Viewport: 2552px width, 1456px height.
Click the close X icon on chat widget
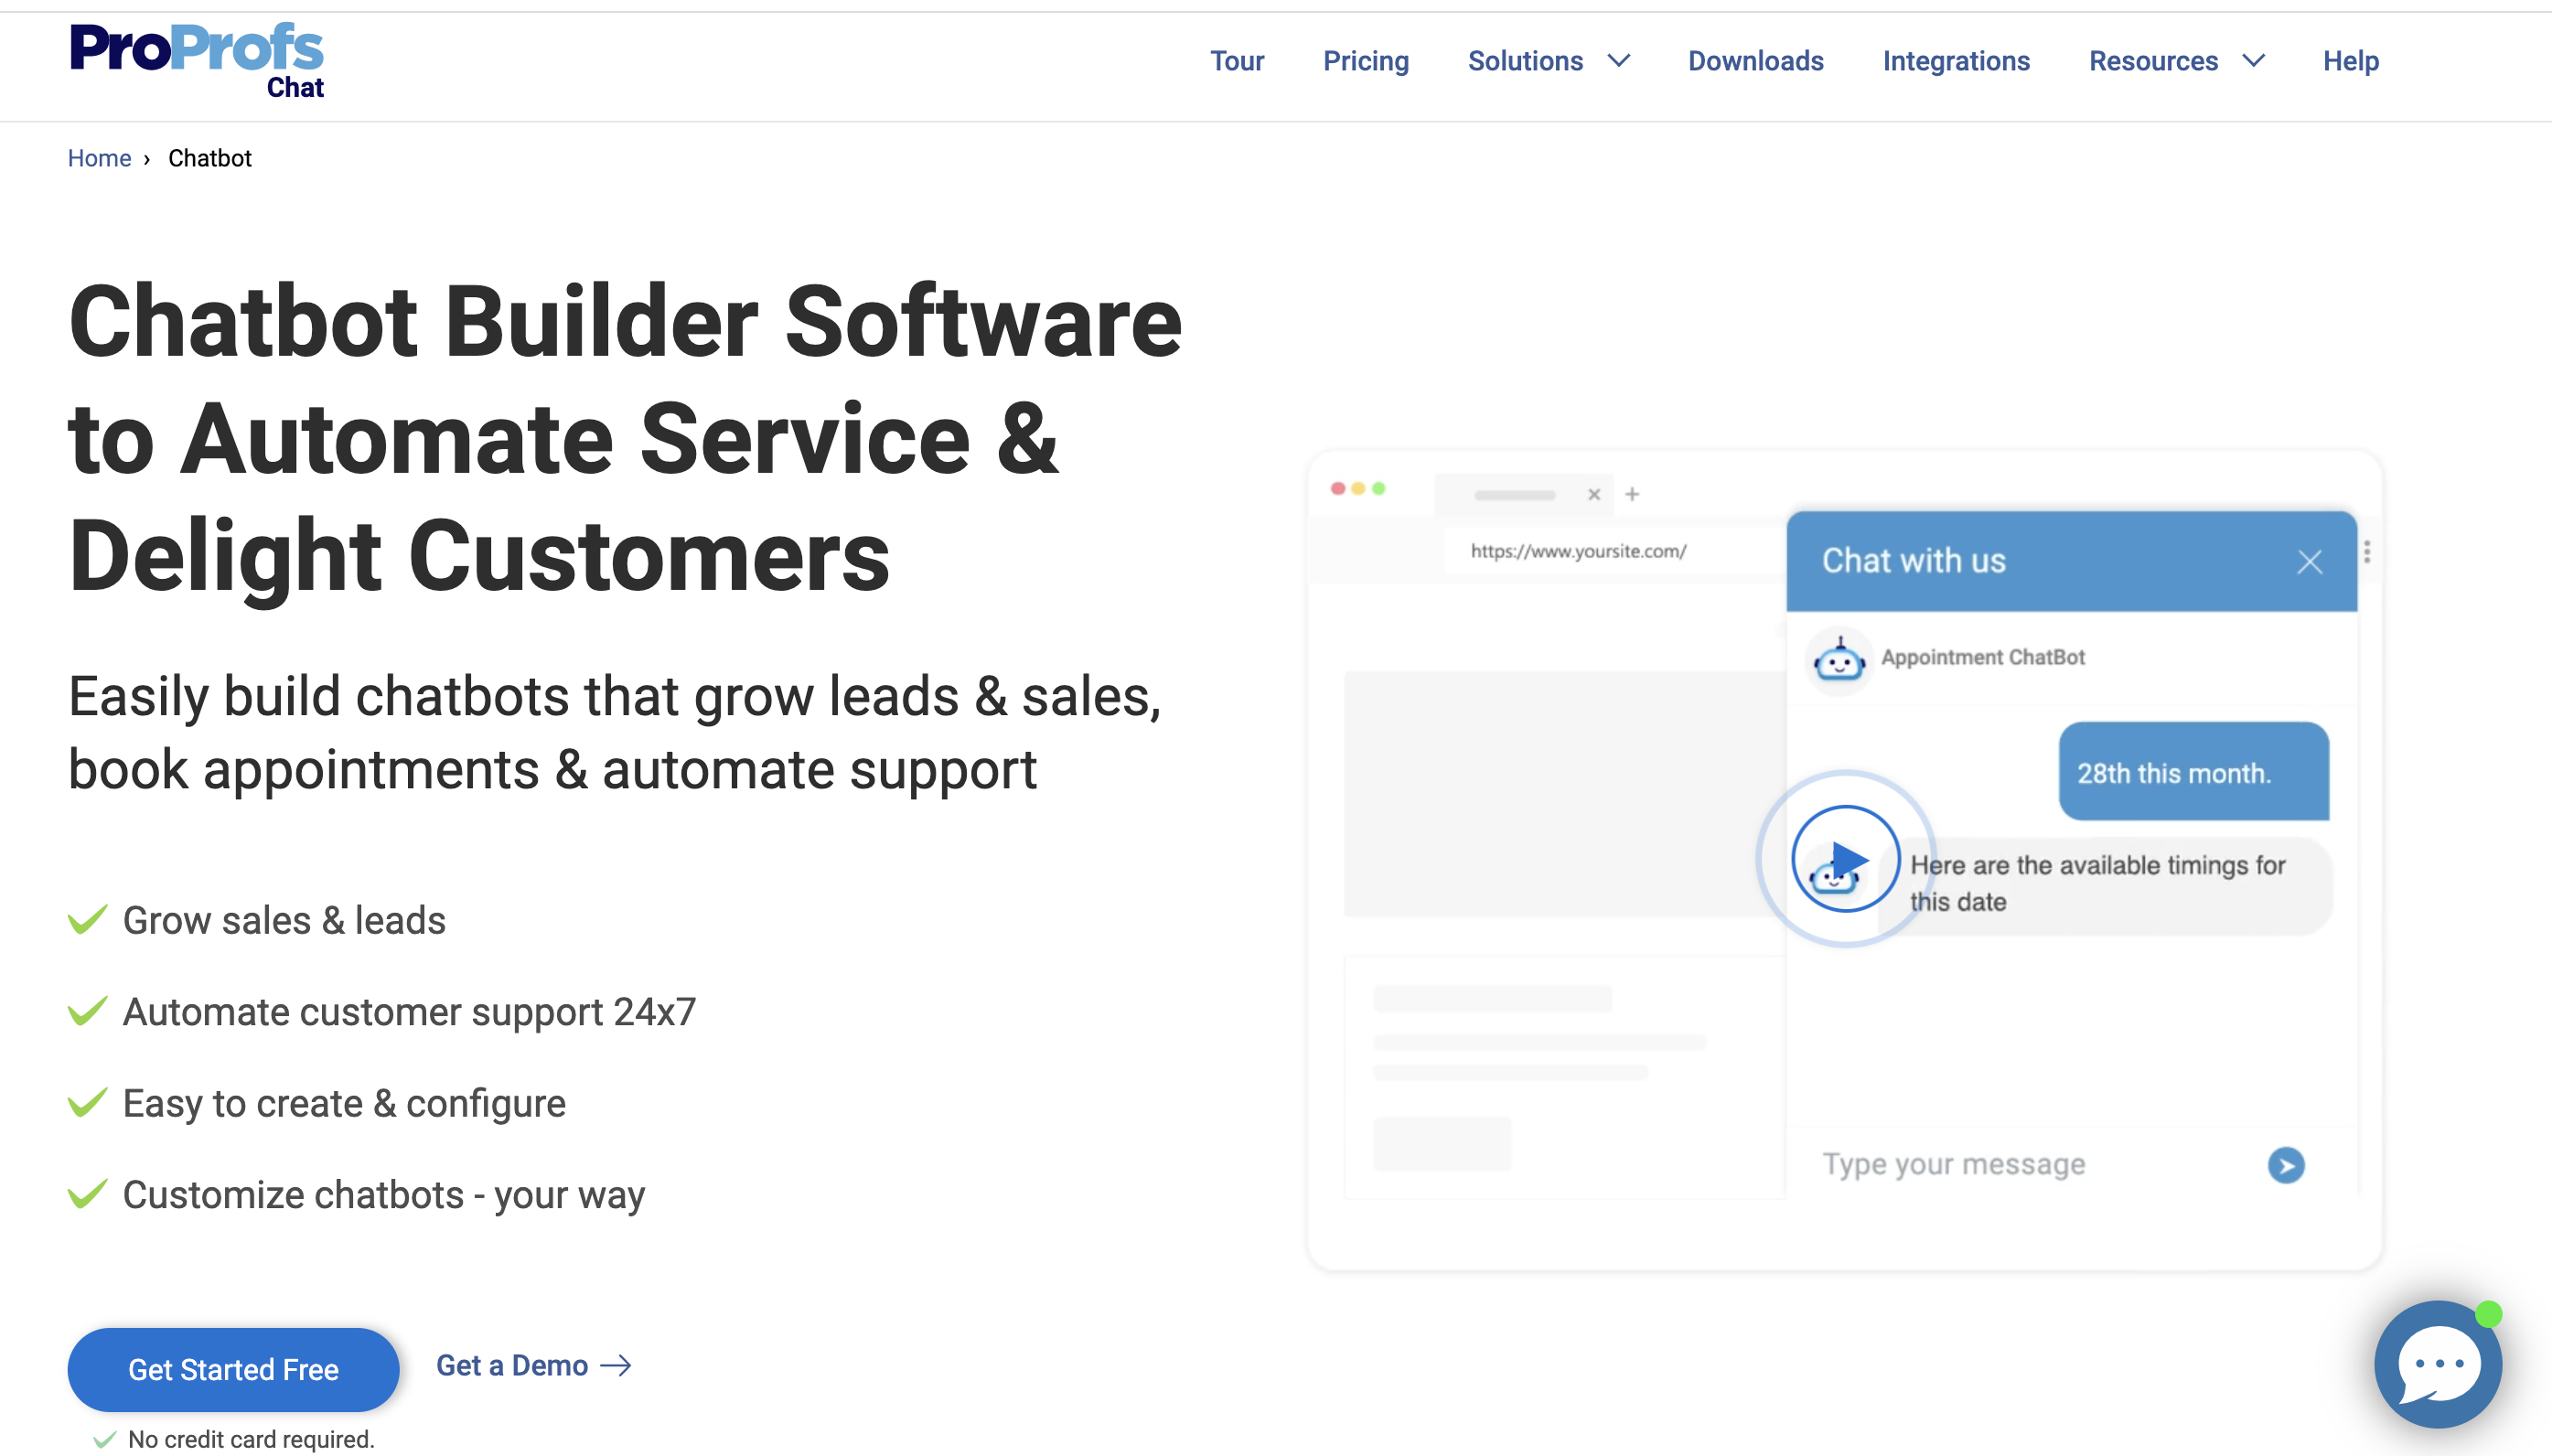coord(2309,561)
